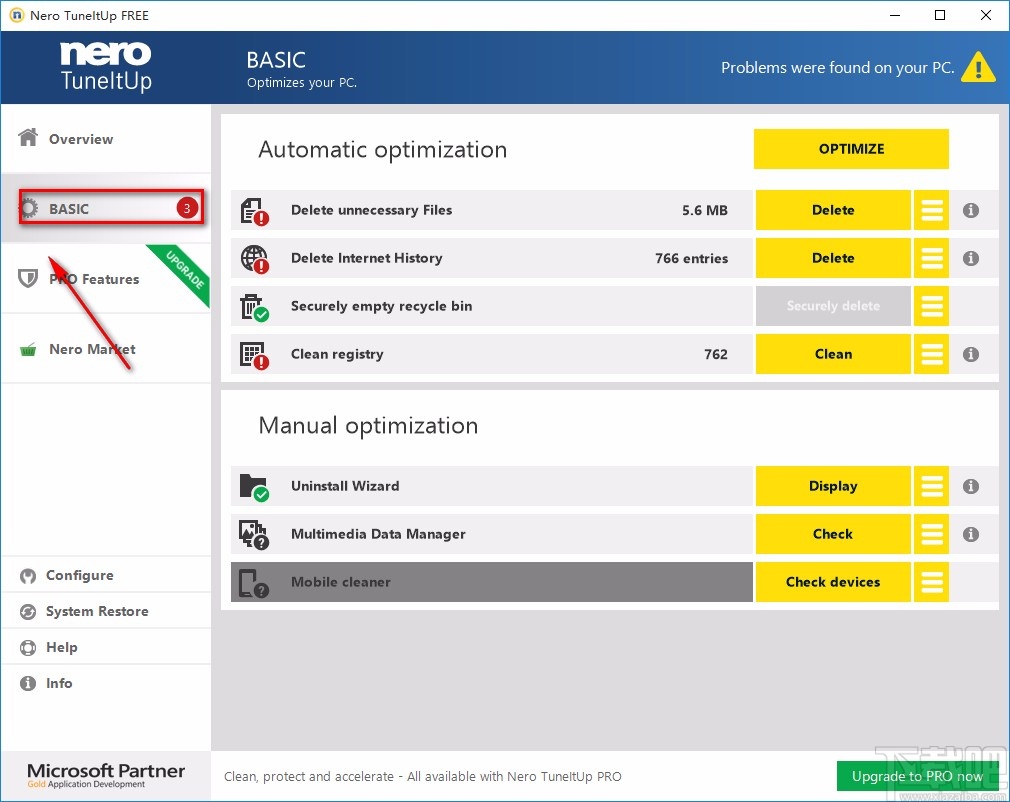Open options menu for Securely empty recycle bin
Image resolution: width=1010 pixels, height=802 pixels.
coord(931,306)
